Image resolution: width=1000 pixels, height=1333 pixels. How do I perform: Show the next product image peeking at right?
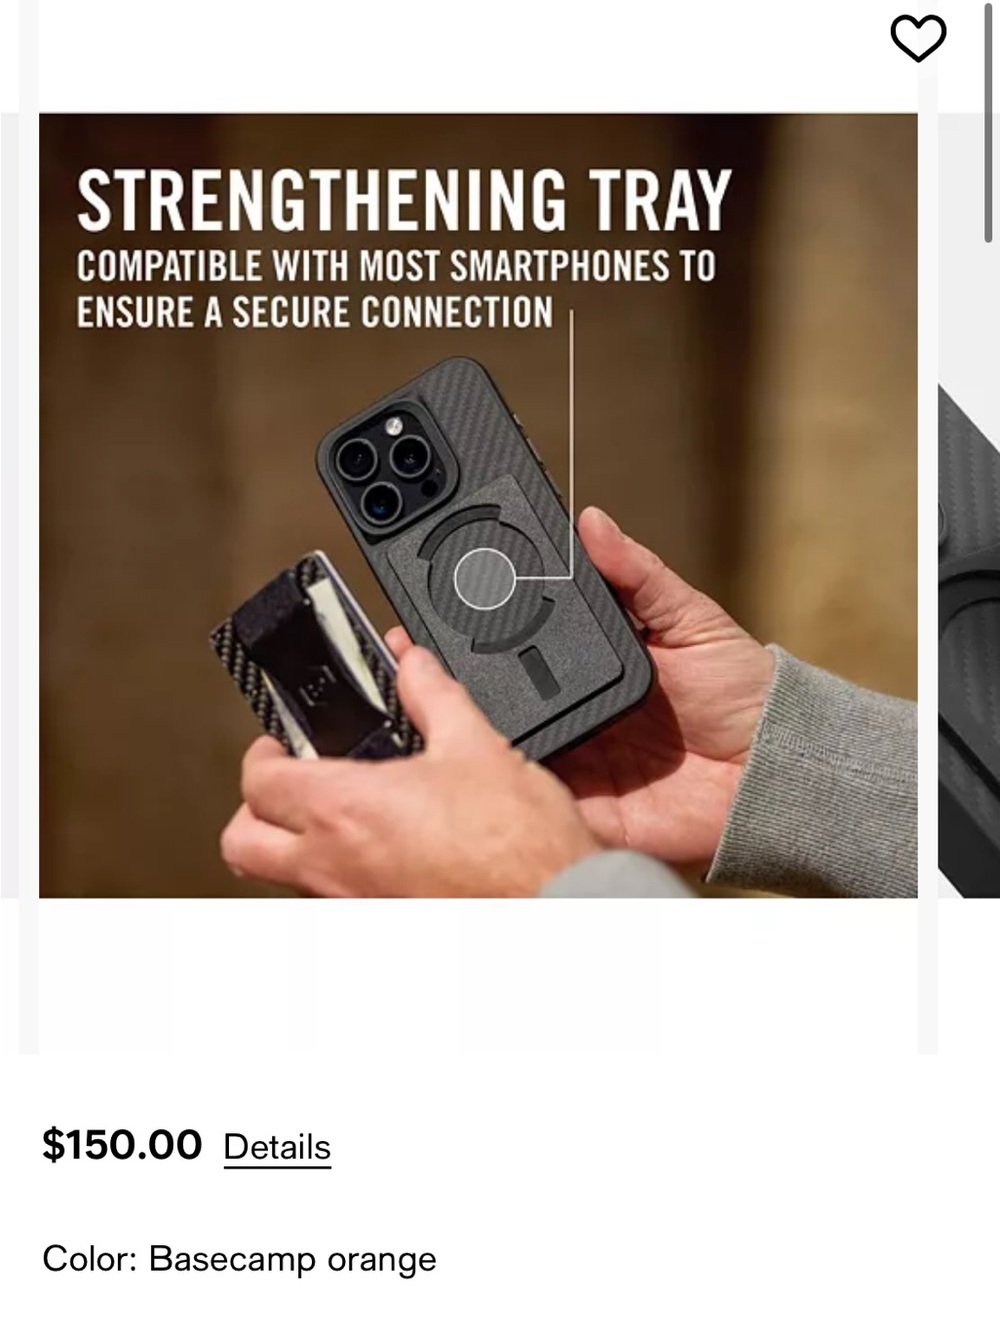968,640
